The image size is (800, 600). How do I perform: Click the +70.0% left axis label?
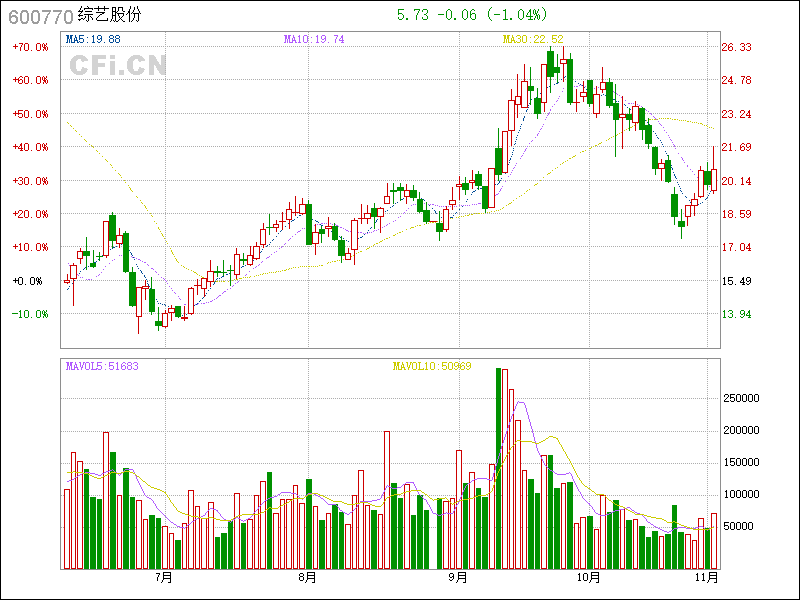point(30,47)
